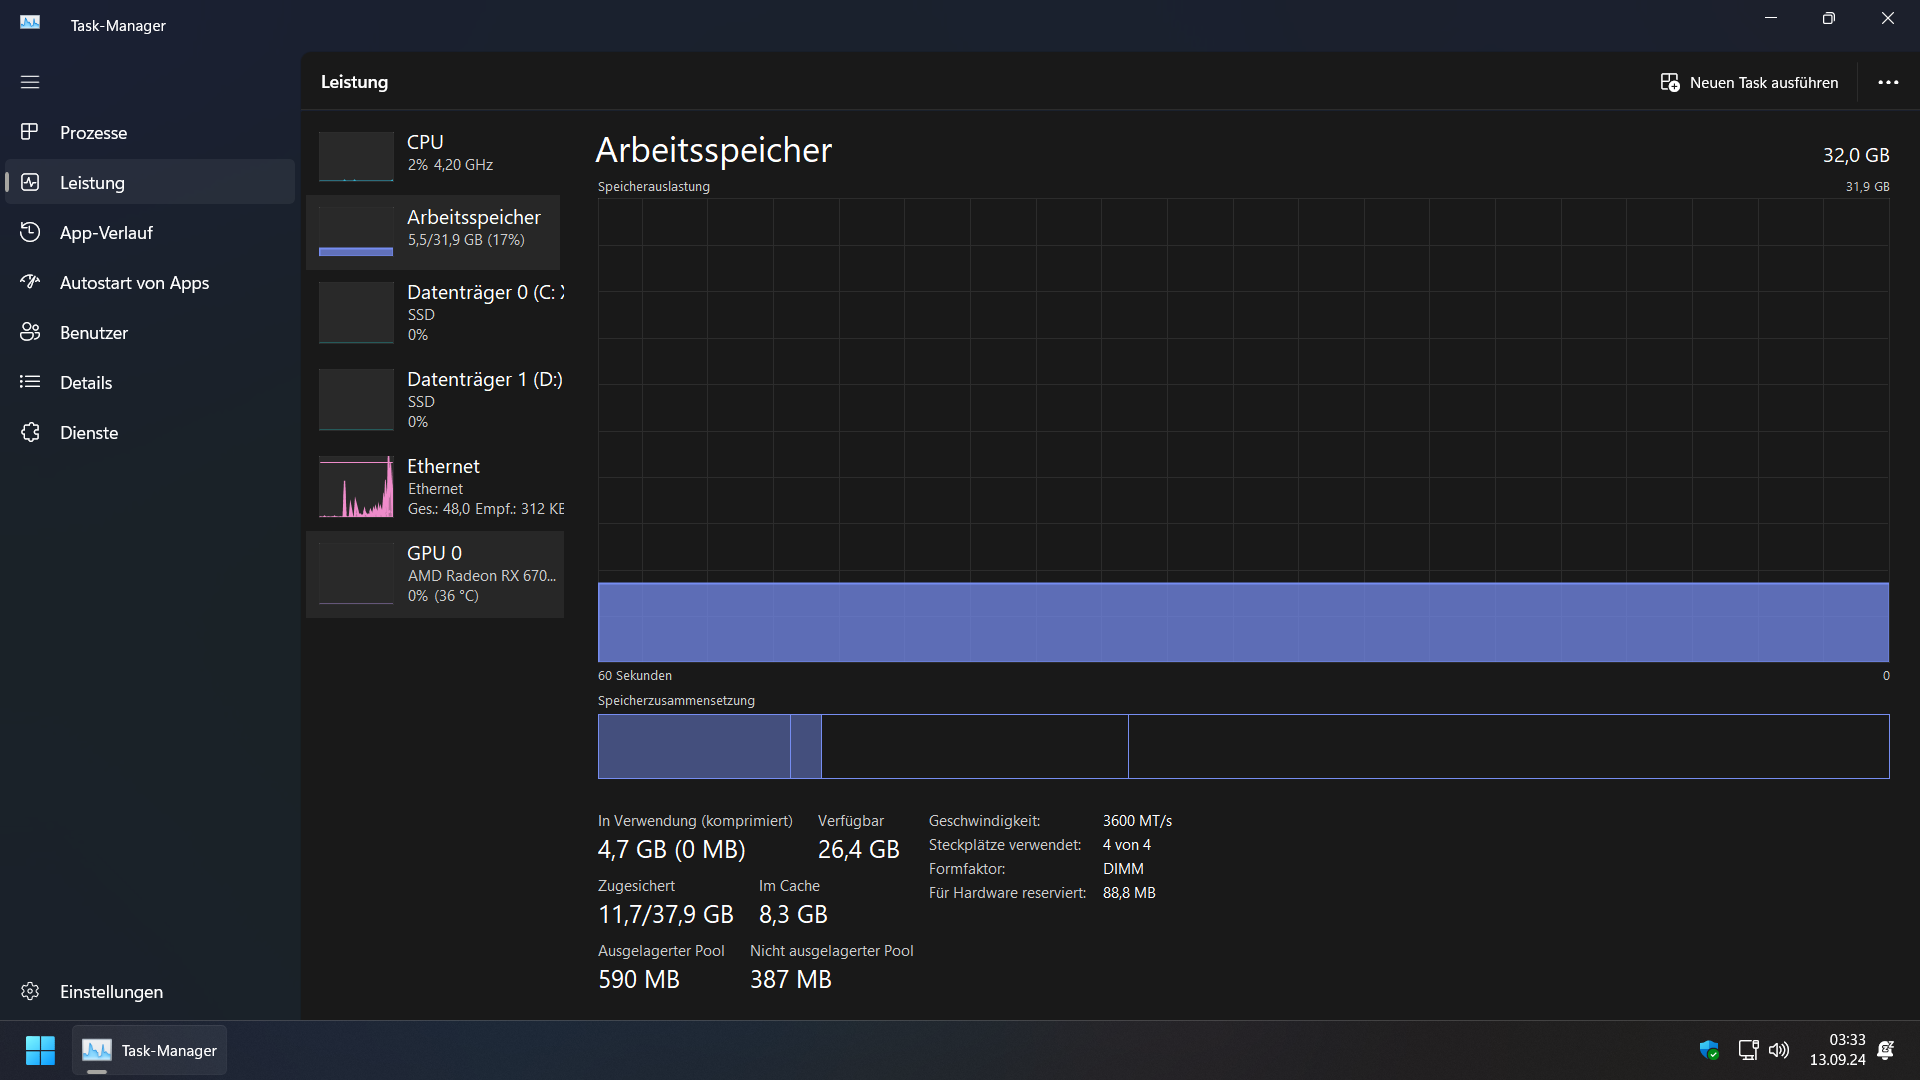The height and width of the screenshot is (1080, 1920).
Task: Open Autostart von Apps icon
Action: tap(30, 282)
